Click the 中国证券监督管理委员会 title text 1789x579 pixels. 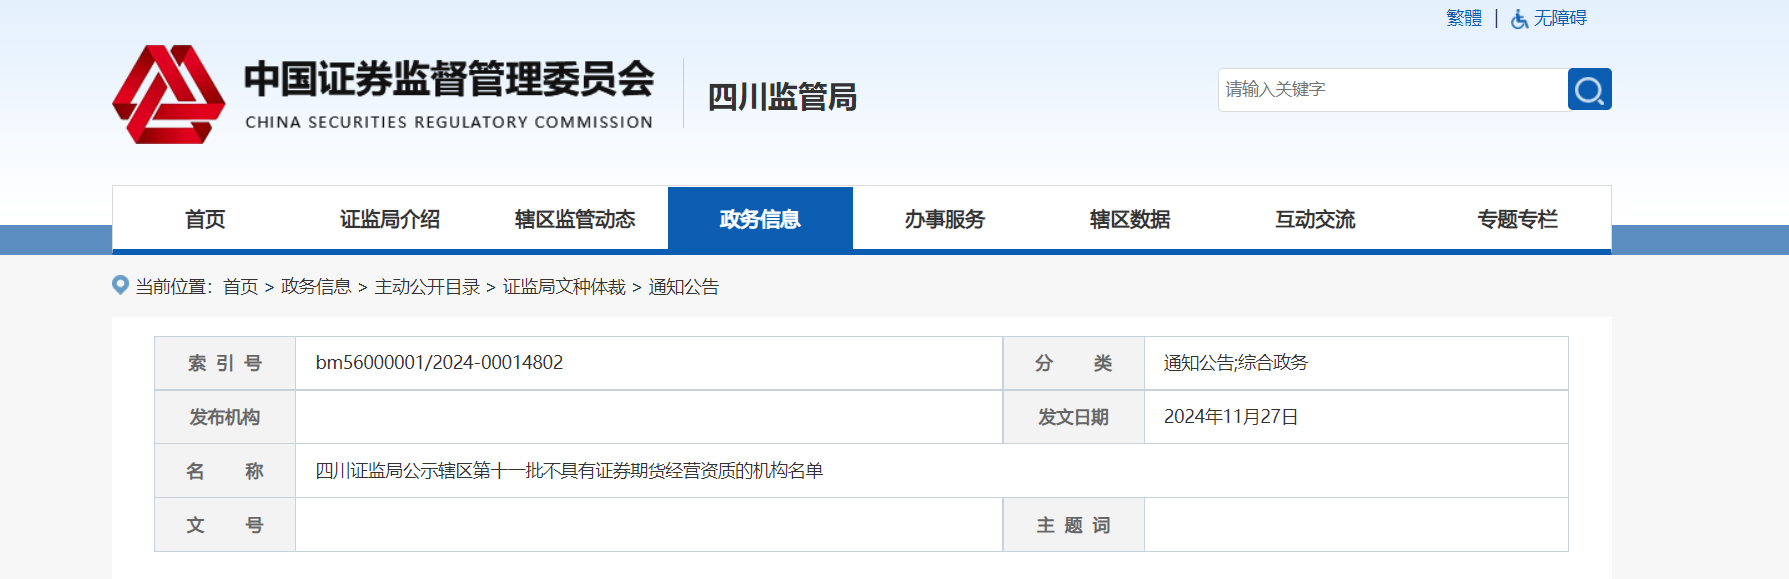coord(449,79)
